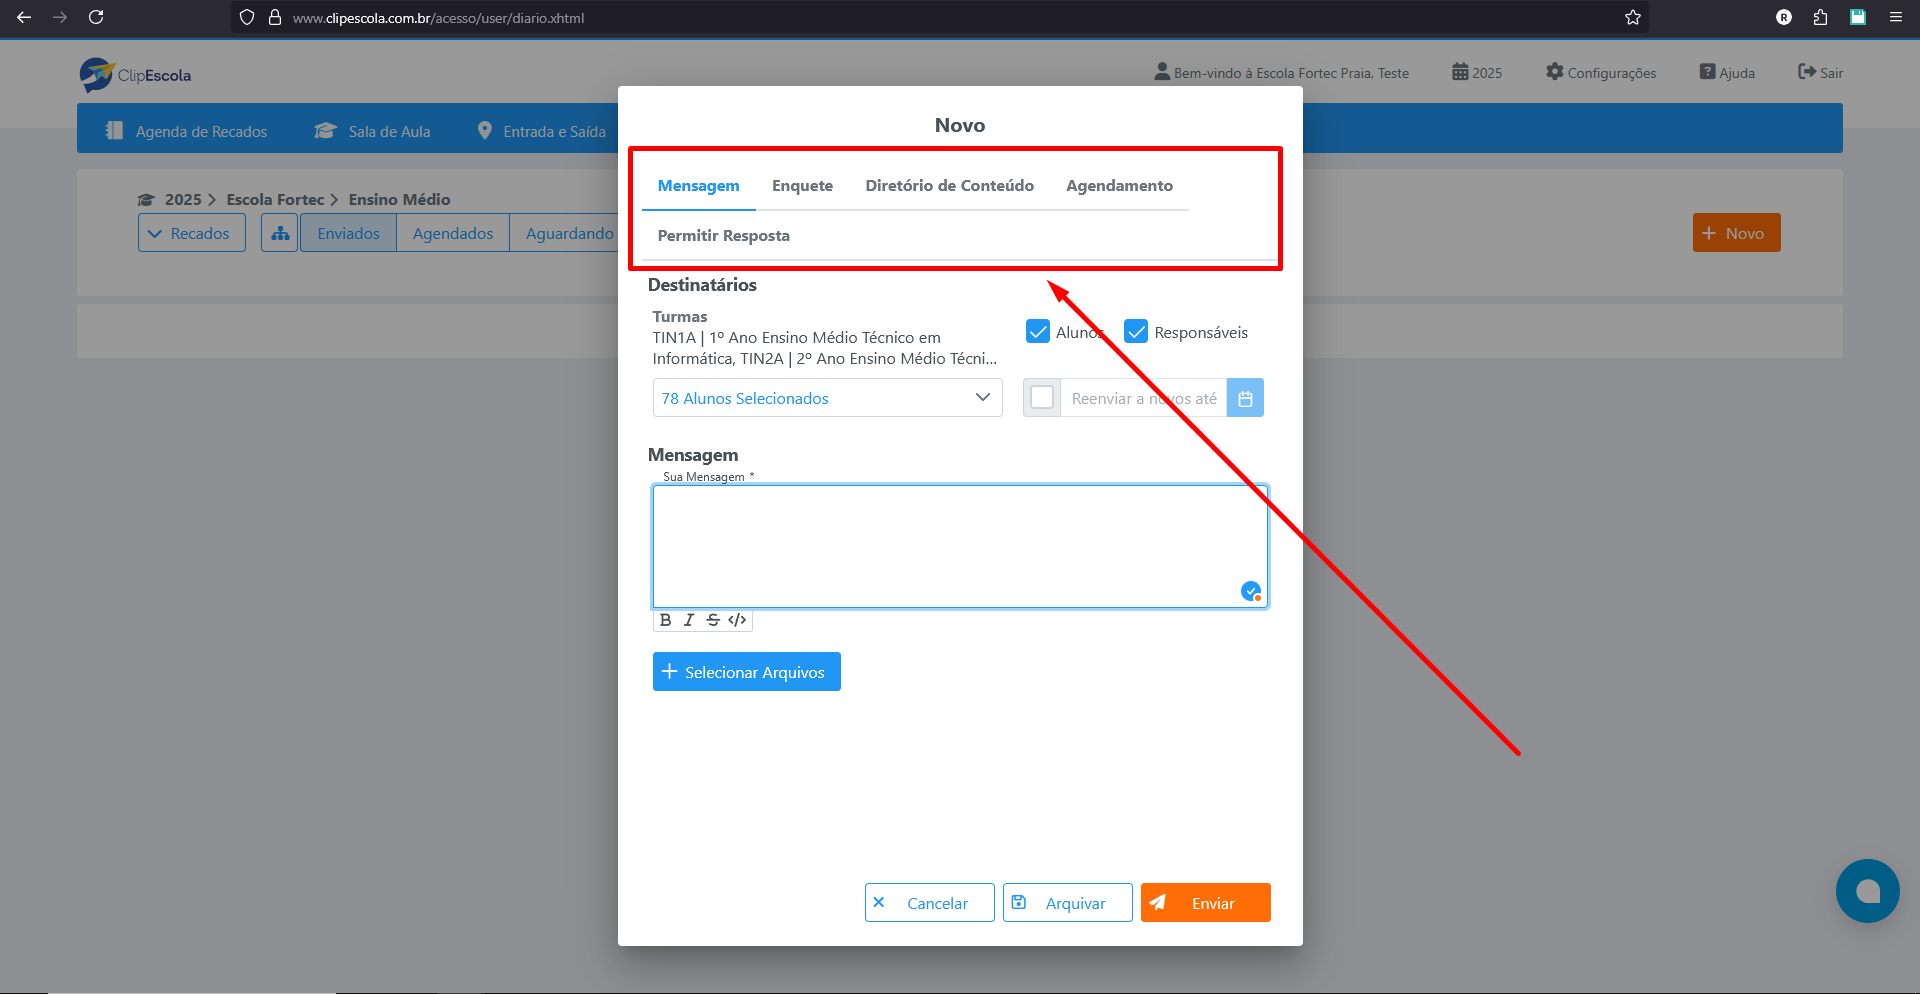Viewport: 1920px width, 994px height.
Task: Open the HTML code view icon
Action: 738,620
